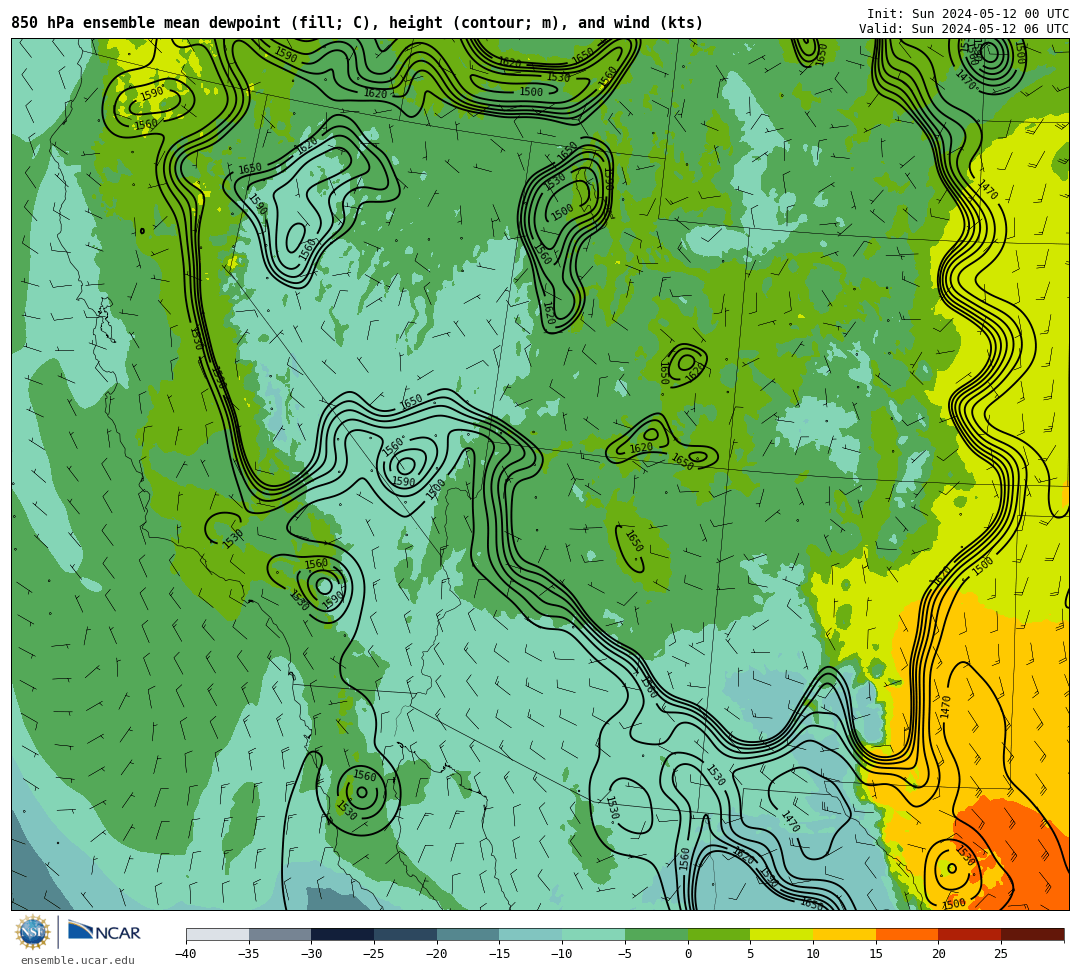Click the 25 colorbar tick label
This screenshot has width=1080, height=973.
coord(1001,954)
